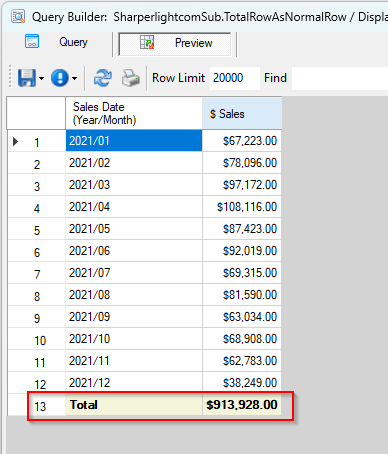Select the 2021/05 cell

pos(134,229)
